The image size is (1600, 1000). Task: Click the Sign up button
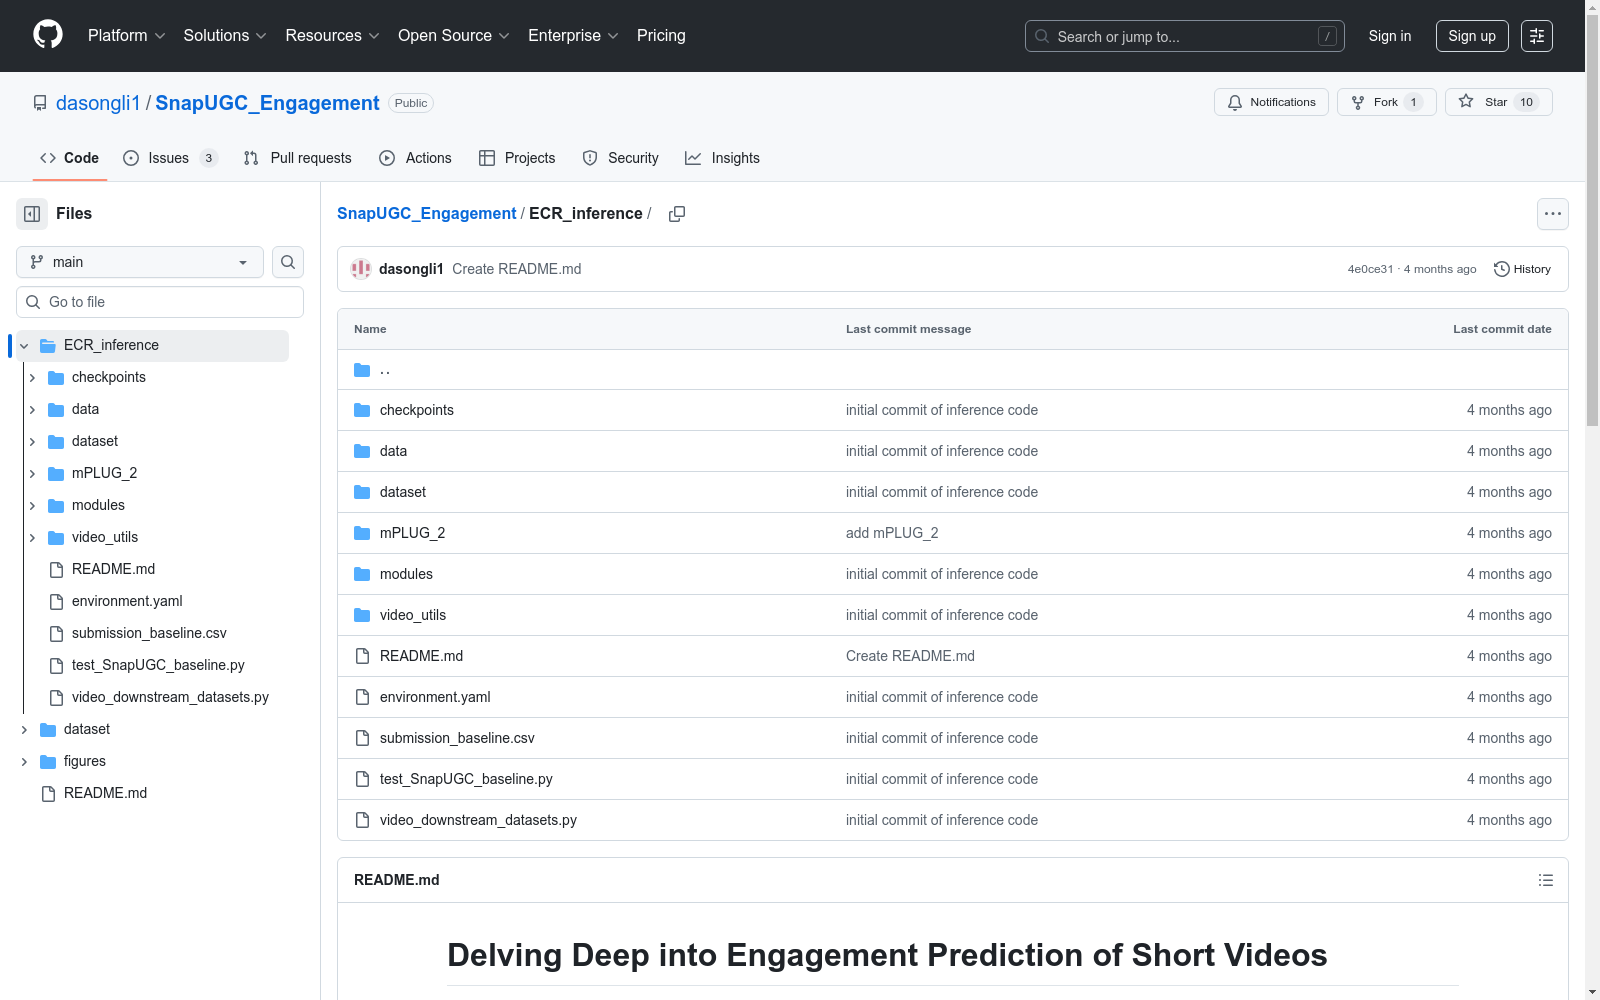pos(1472,36)
